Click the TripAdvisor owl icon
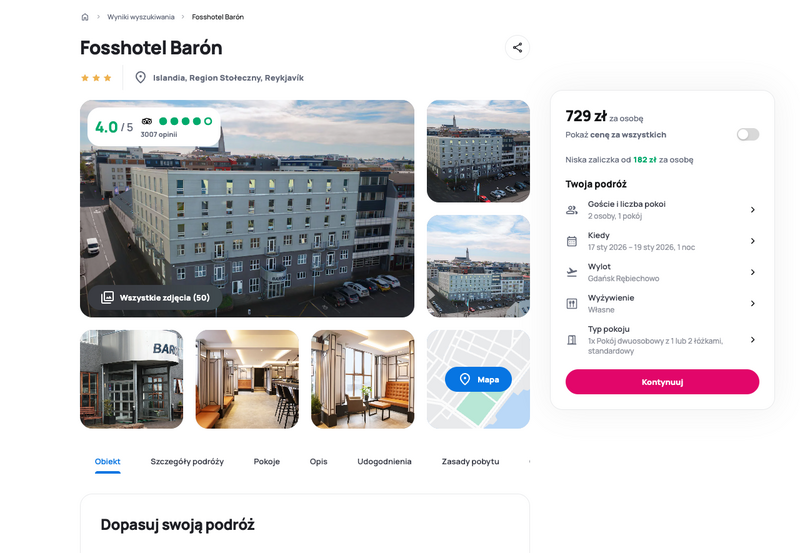The image size is (800, 553). pos(147,121)
